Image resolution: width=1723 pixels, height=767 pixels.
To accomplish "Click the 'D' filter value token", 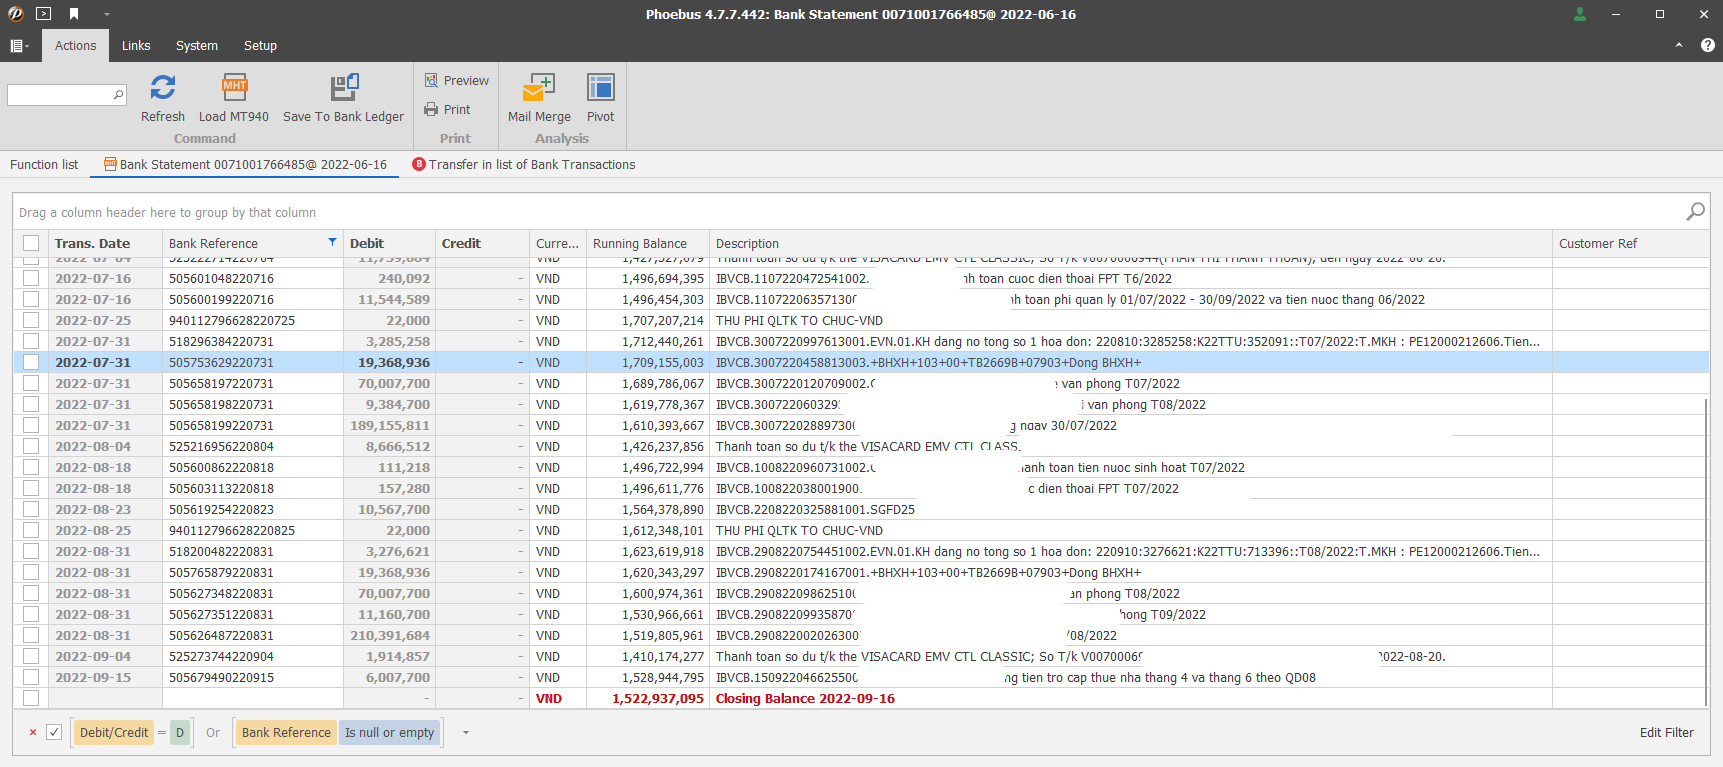I will click(180, 732).
